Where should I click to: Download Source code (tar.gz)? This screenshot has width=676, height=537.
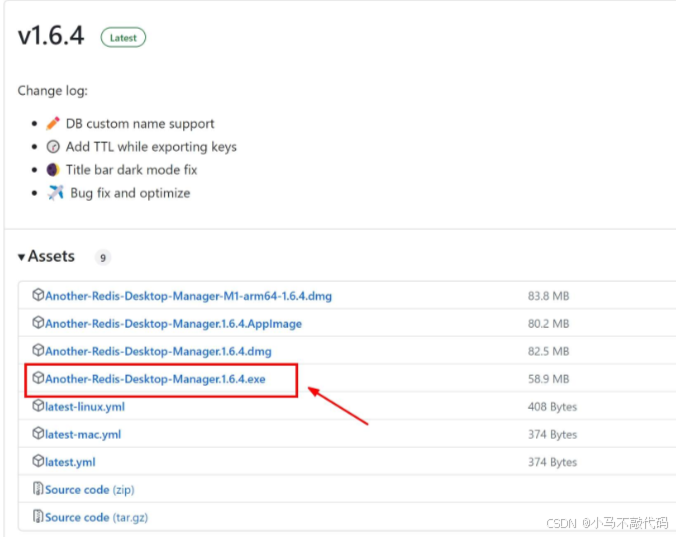point(97,517)
